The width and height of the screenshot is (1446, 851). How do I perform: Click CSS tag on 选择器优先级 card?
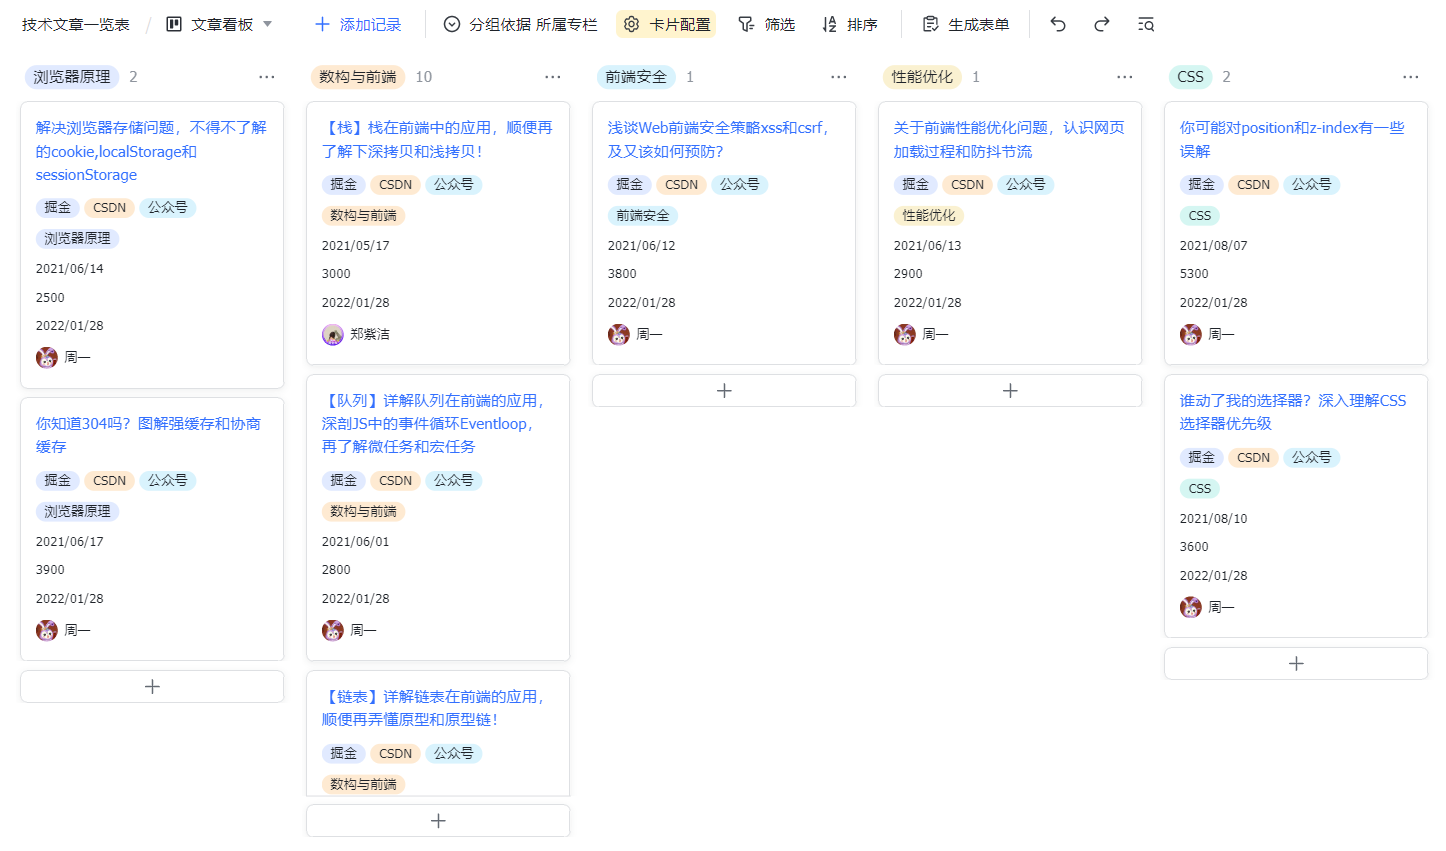[1200, 489]
